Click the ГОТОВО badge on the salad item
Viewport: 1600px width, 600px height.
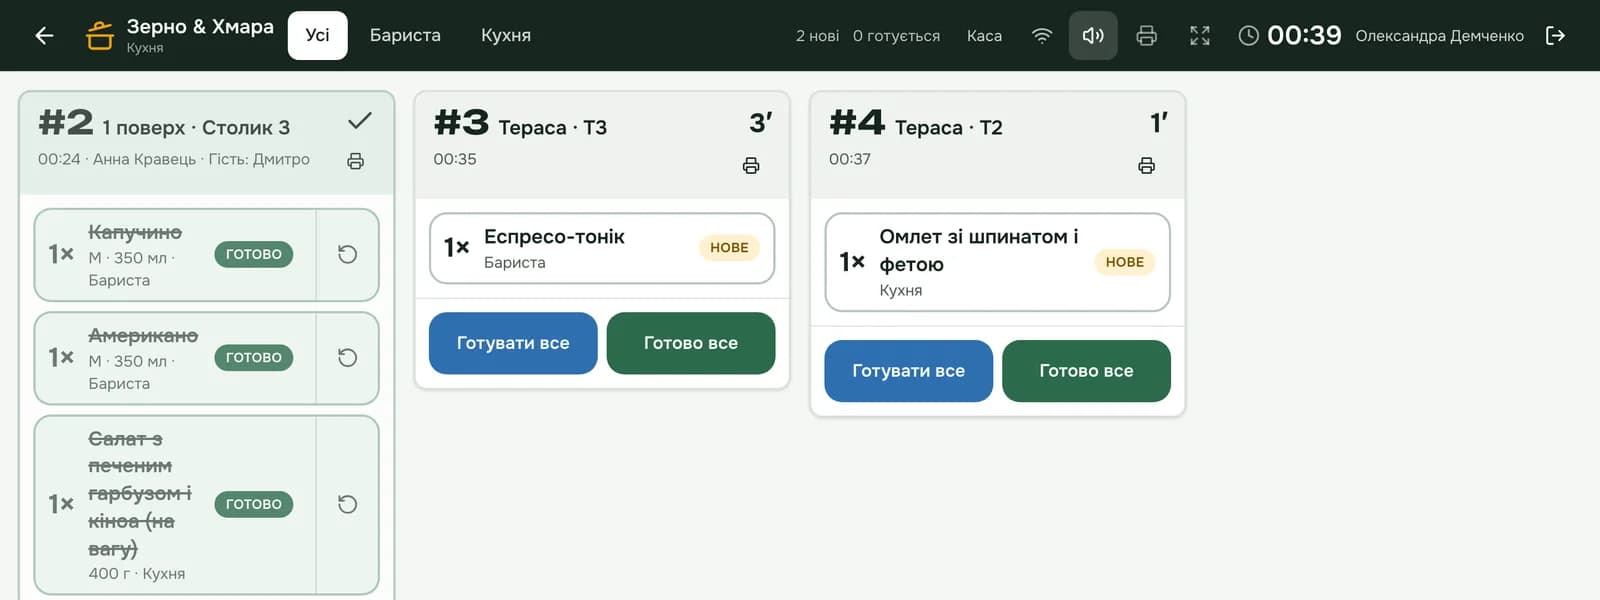[x=254, y=504]
